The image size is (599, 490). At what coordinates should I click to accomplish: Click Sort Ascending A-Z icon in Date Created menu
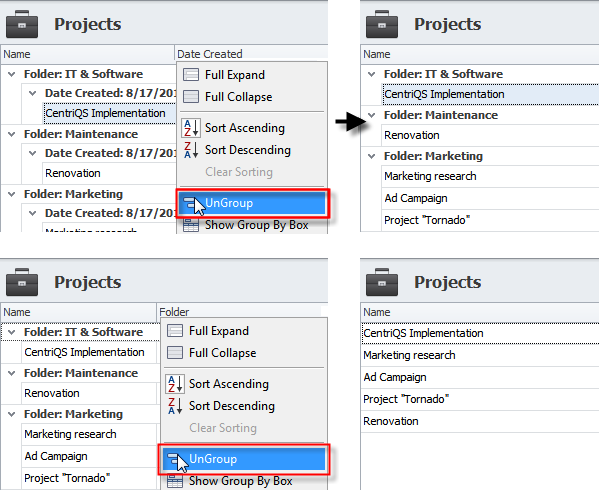coord(190,128)
